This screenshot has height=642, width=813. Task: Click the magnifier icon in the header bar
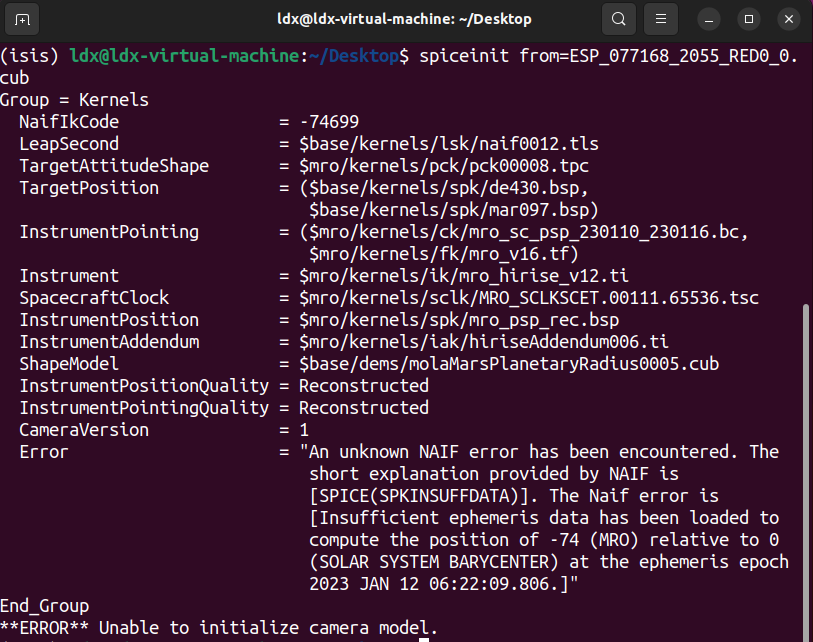pos(618,18)
